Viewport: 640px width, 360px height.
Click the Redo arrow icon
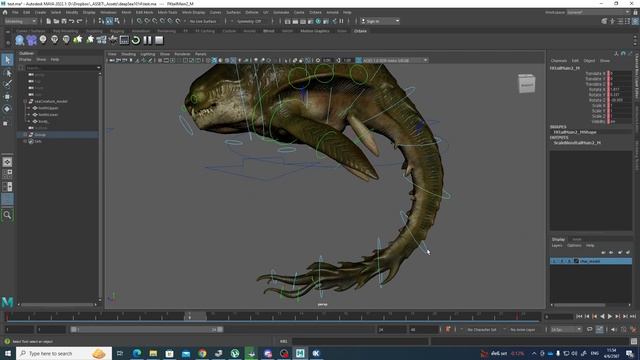click(x=80, y=21)
